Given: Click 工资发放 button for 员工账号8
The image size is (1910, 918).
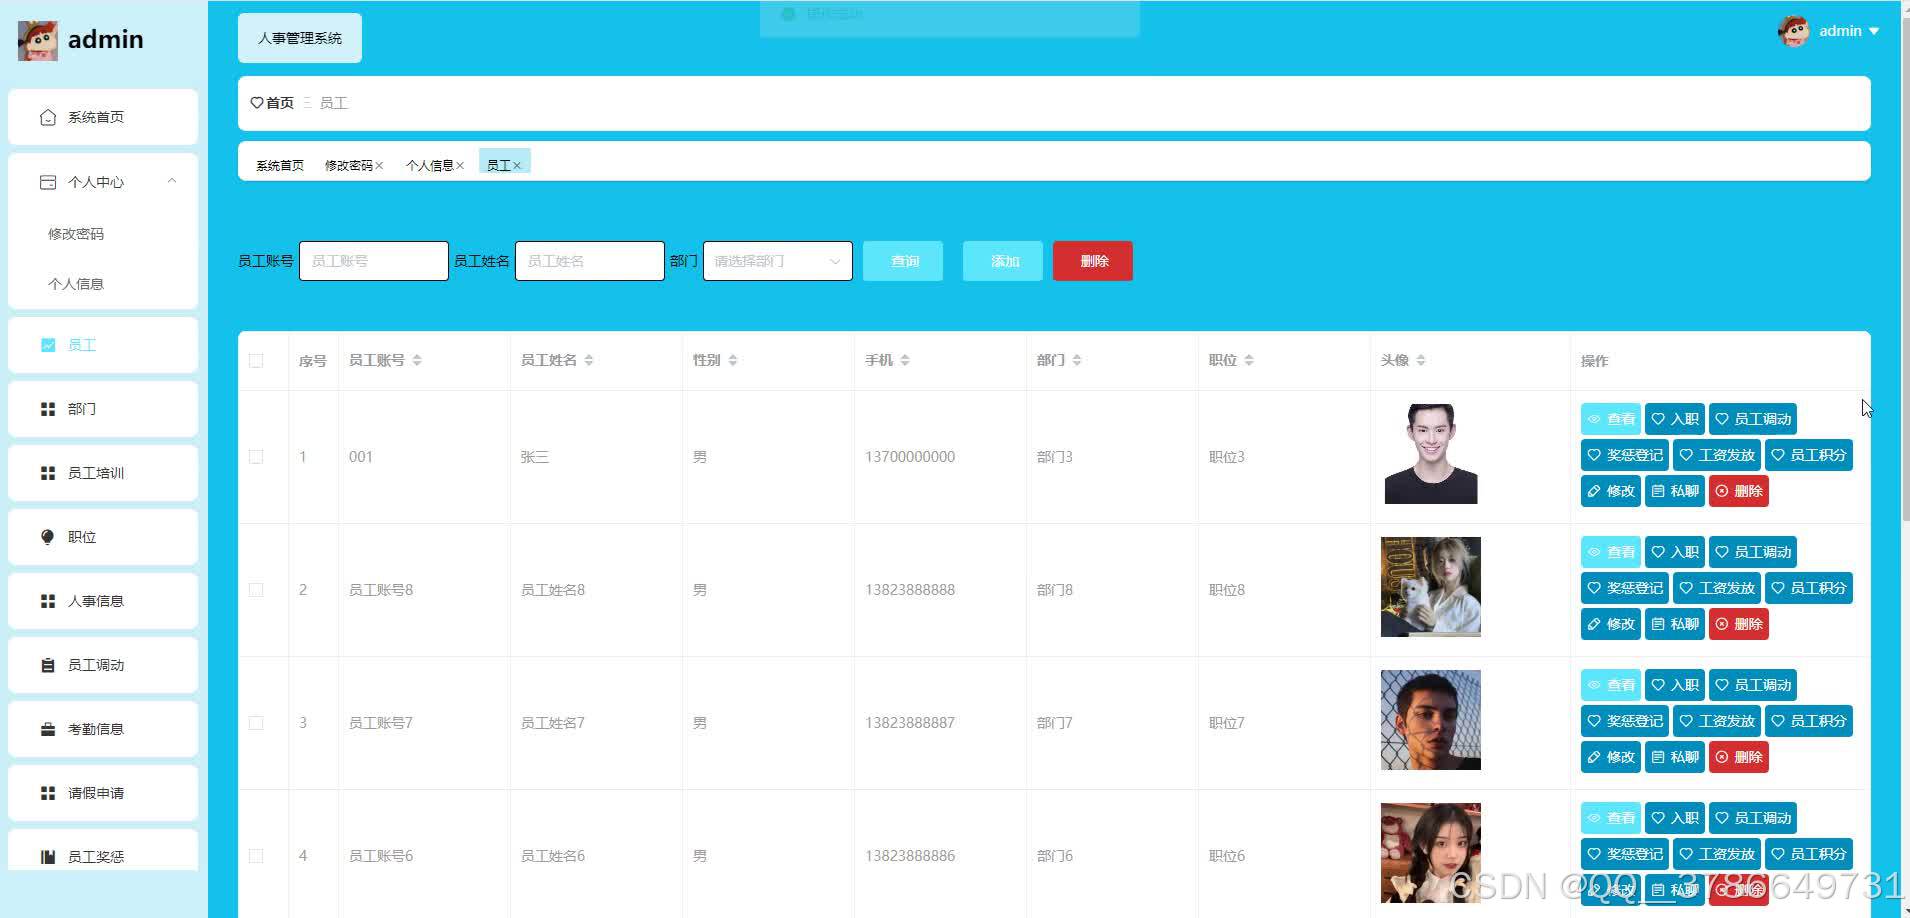Looking at the screenshot, I should [x=1717, y=588].
